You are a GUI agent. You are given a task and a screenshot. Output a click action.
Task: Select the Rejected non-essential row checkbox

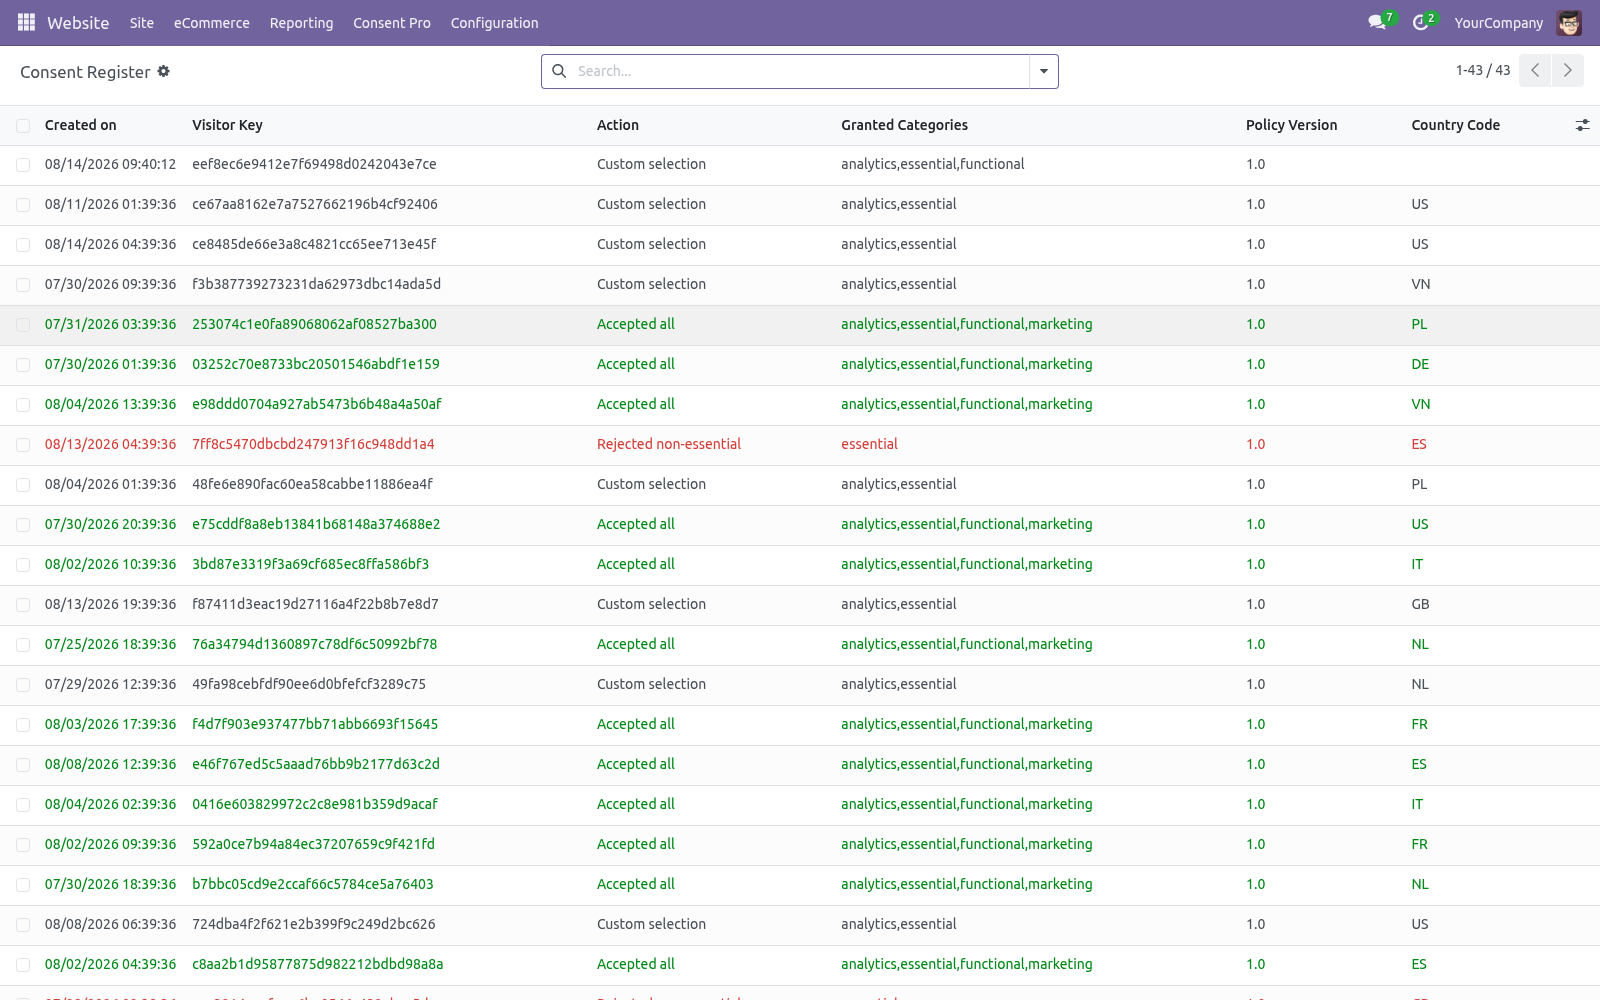pyautogui.click(x=23, y=445)
